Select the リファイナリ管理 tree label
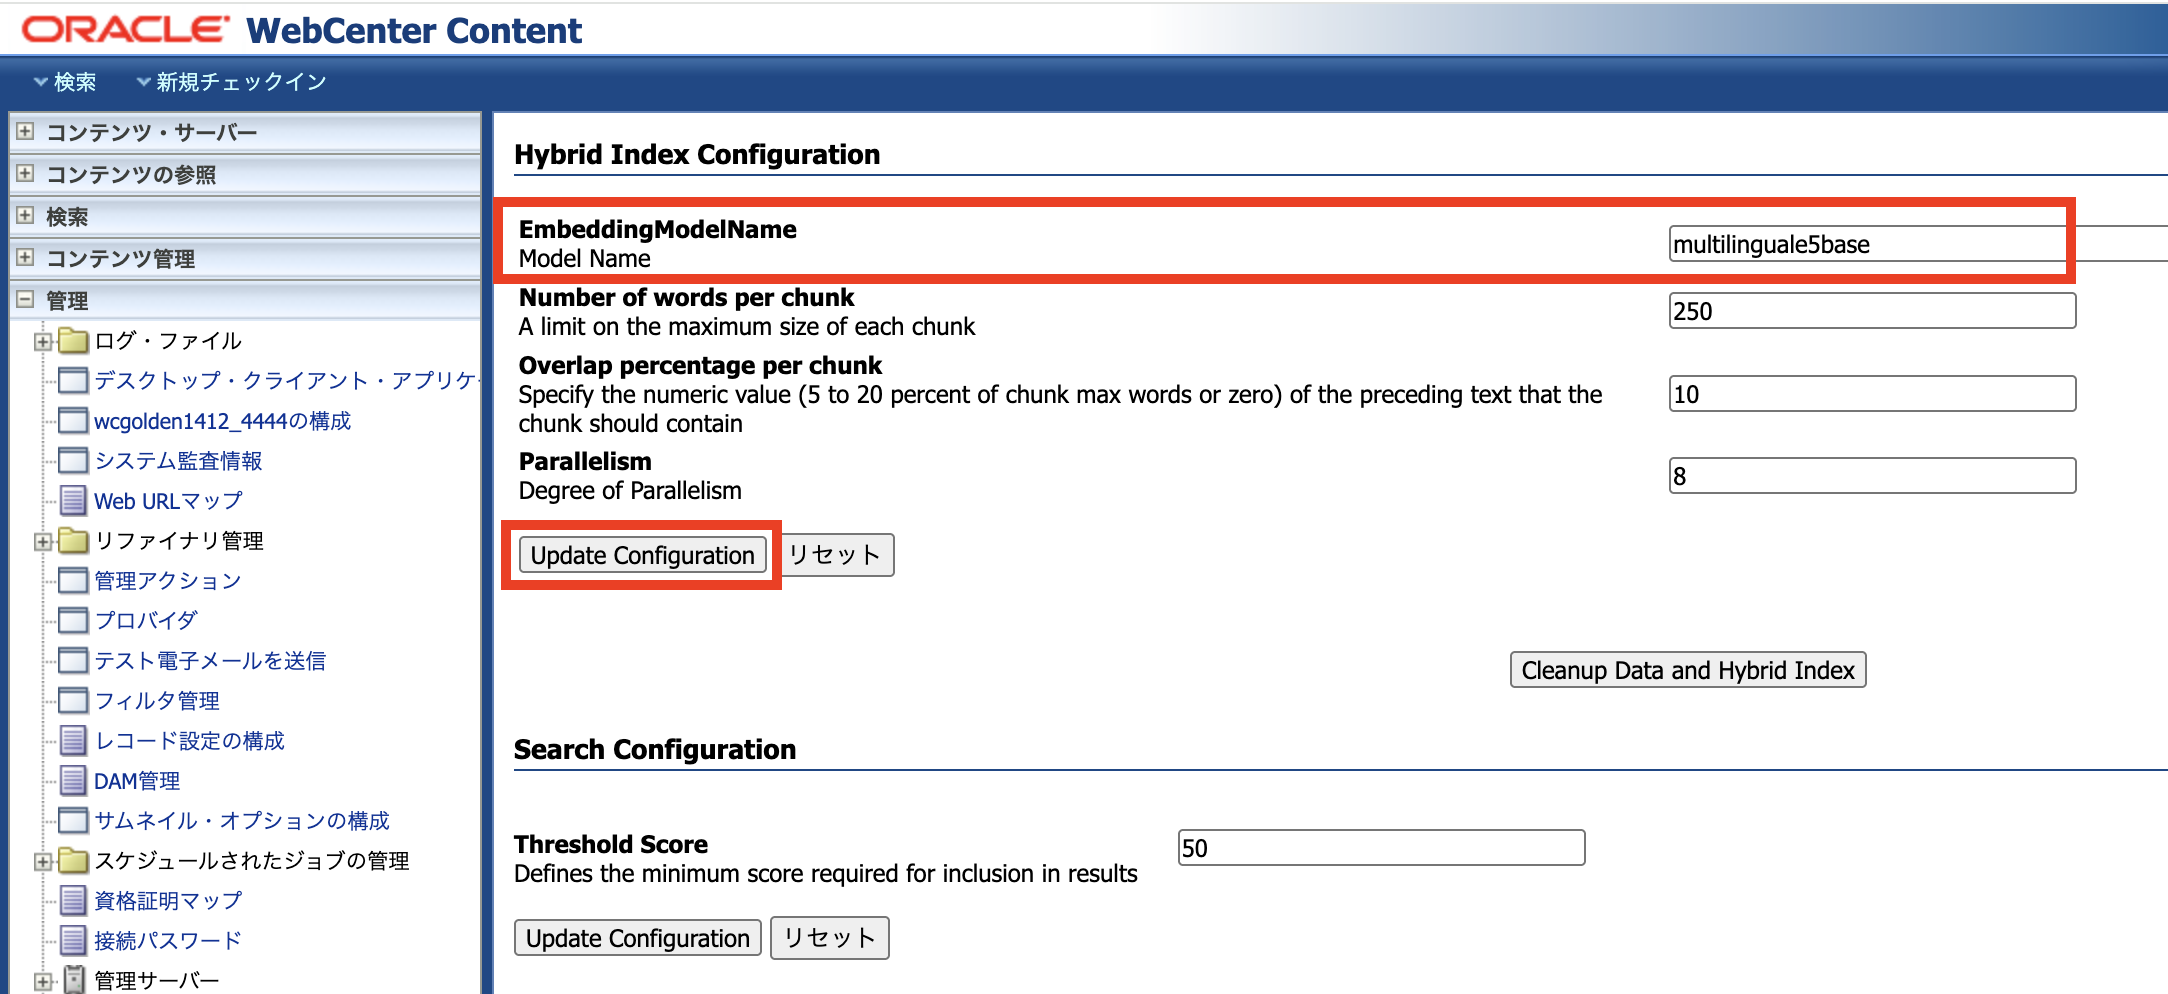 [179, 541]
